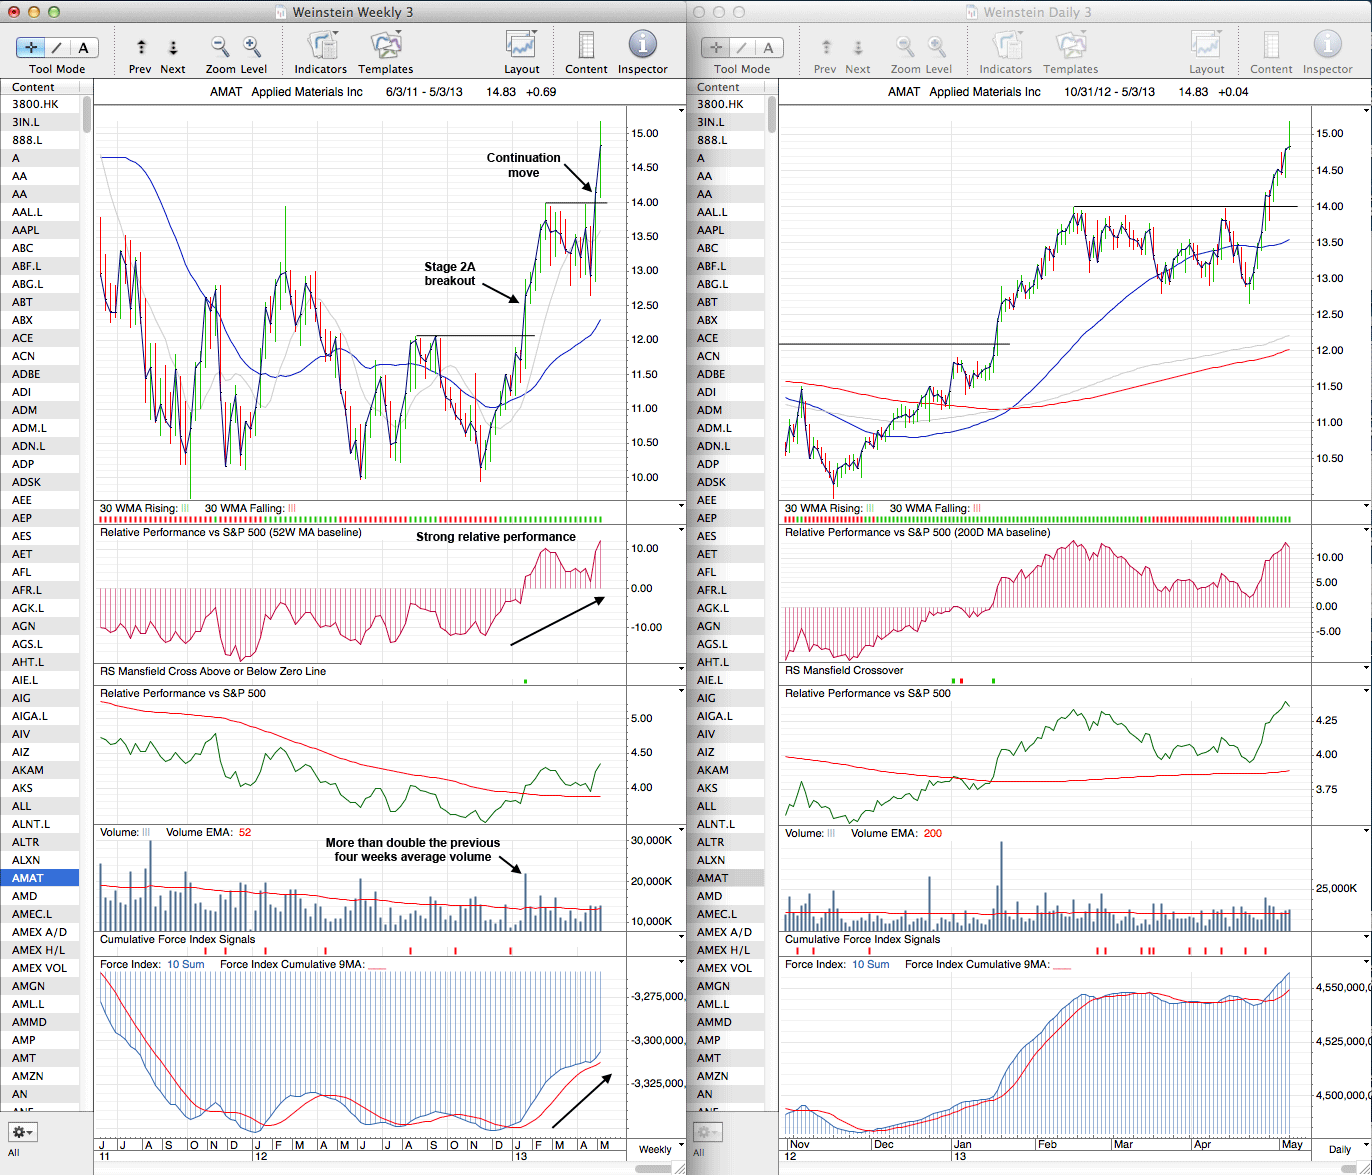Select the crosshair tool mode in Weekly window
This screenshot has height=1175, width=1372.
(x=31, y=48)
